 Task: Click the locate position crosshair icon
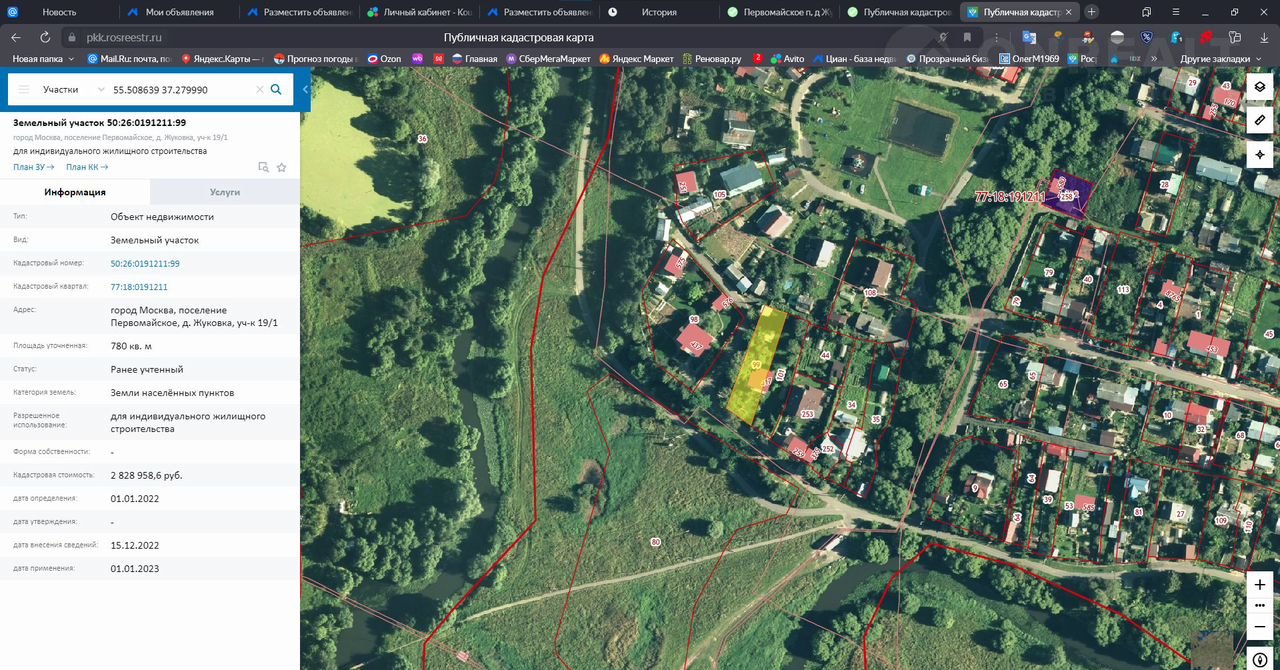pyautogui.click(x=1260, y=155)
